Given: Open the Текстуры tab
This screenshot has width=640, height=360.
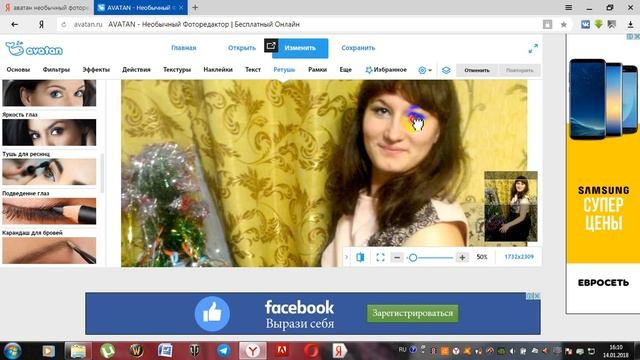Looking at the screenshot, I should [x=177, y=70].
